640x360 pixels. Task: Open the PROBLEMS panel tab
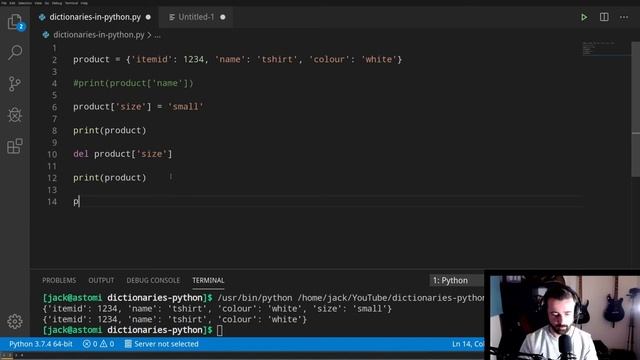coord(59,280)
